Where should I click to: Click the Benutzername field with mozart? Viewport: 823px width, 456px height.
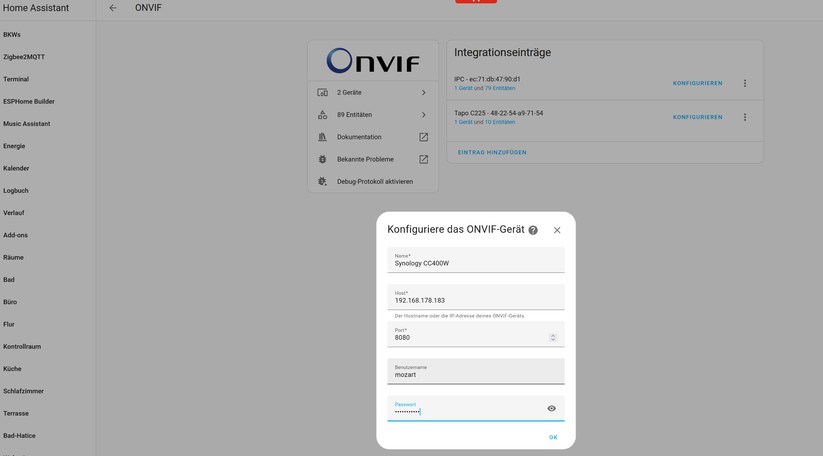click(x=476, y=372)
